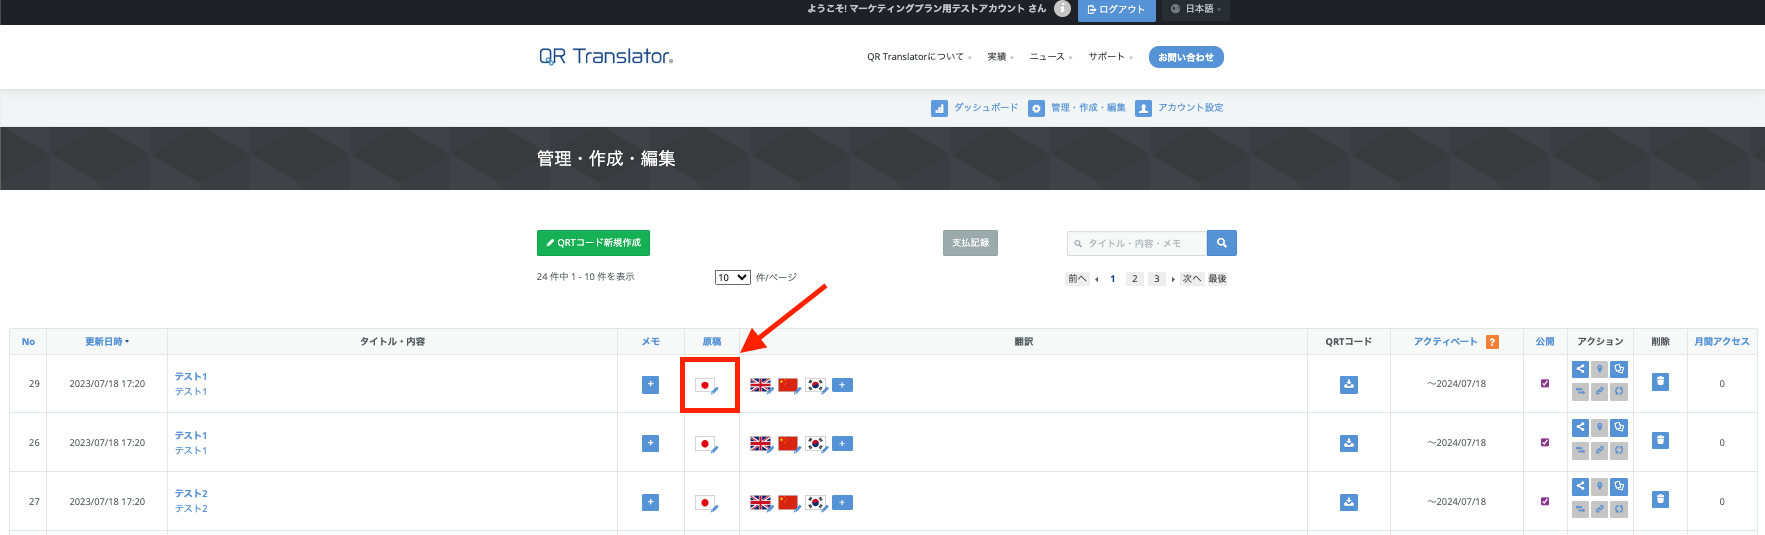
Task: Edit the Japanese source flag in row 29
Action: [x=707, y=386]
